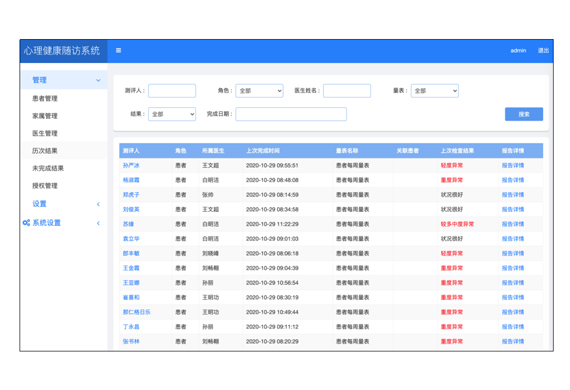This screenshot has width=570, height=390.
Task: Click the 所属医生 column header
Action: click(213, 151)
